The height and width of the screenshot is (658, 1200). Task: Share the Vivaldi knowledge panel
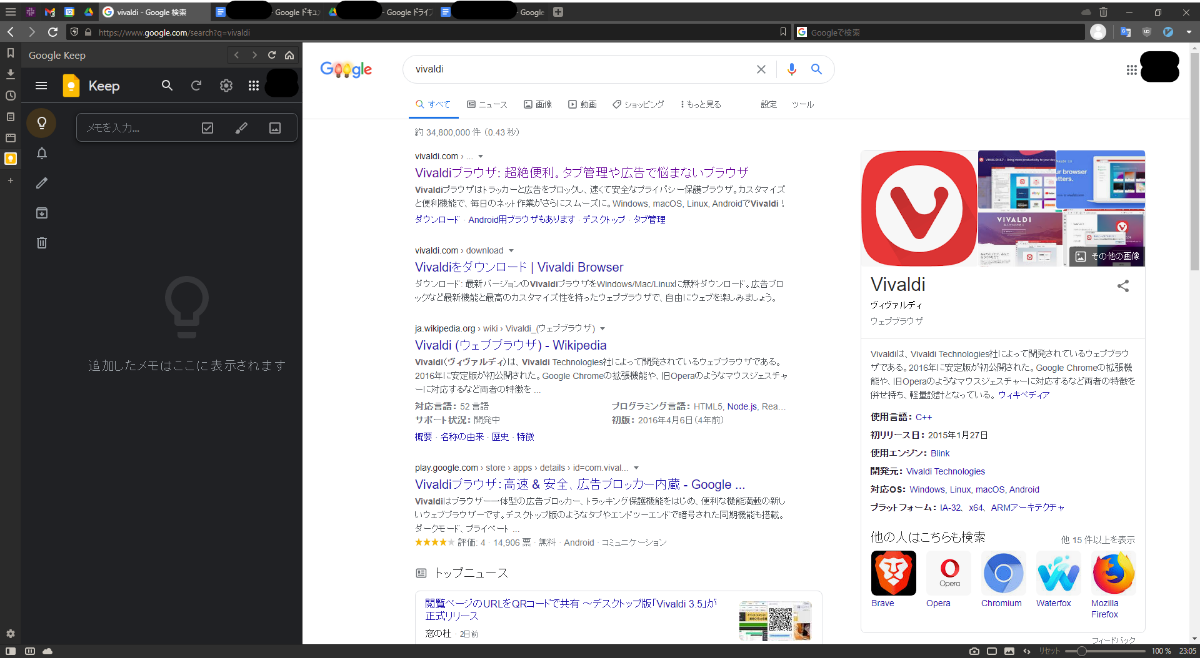[x=1123, y=286]
